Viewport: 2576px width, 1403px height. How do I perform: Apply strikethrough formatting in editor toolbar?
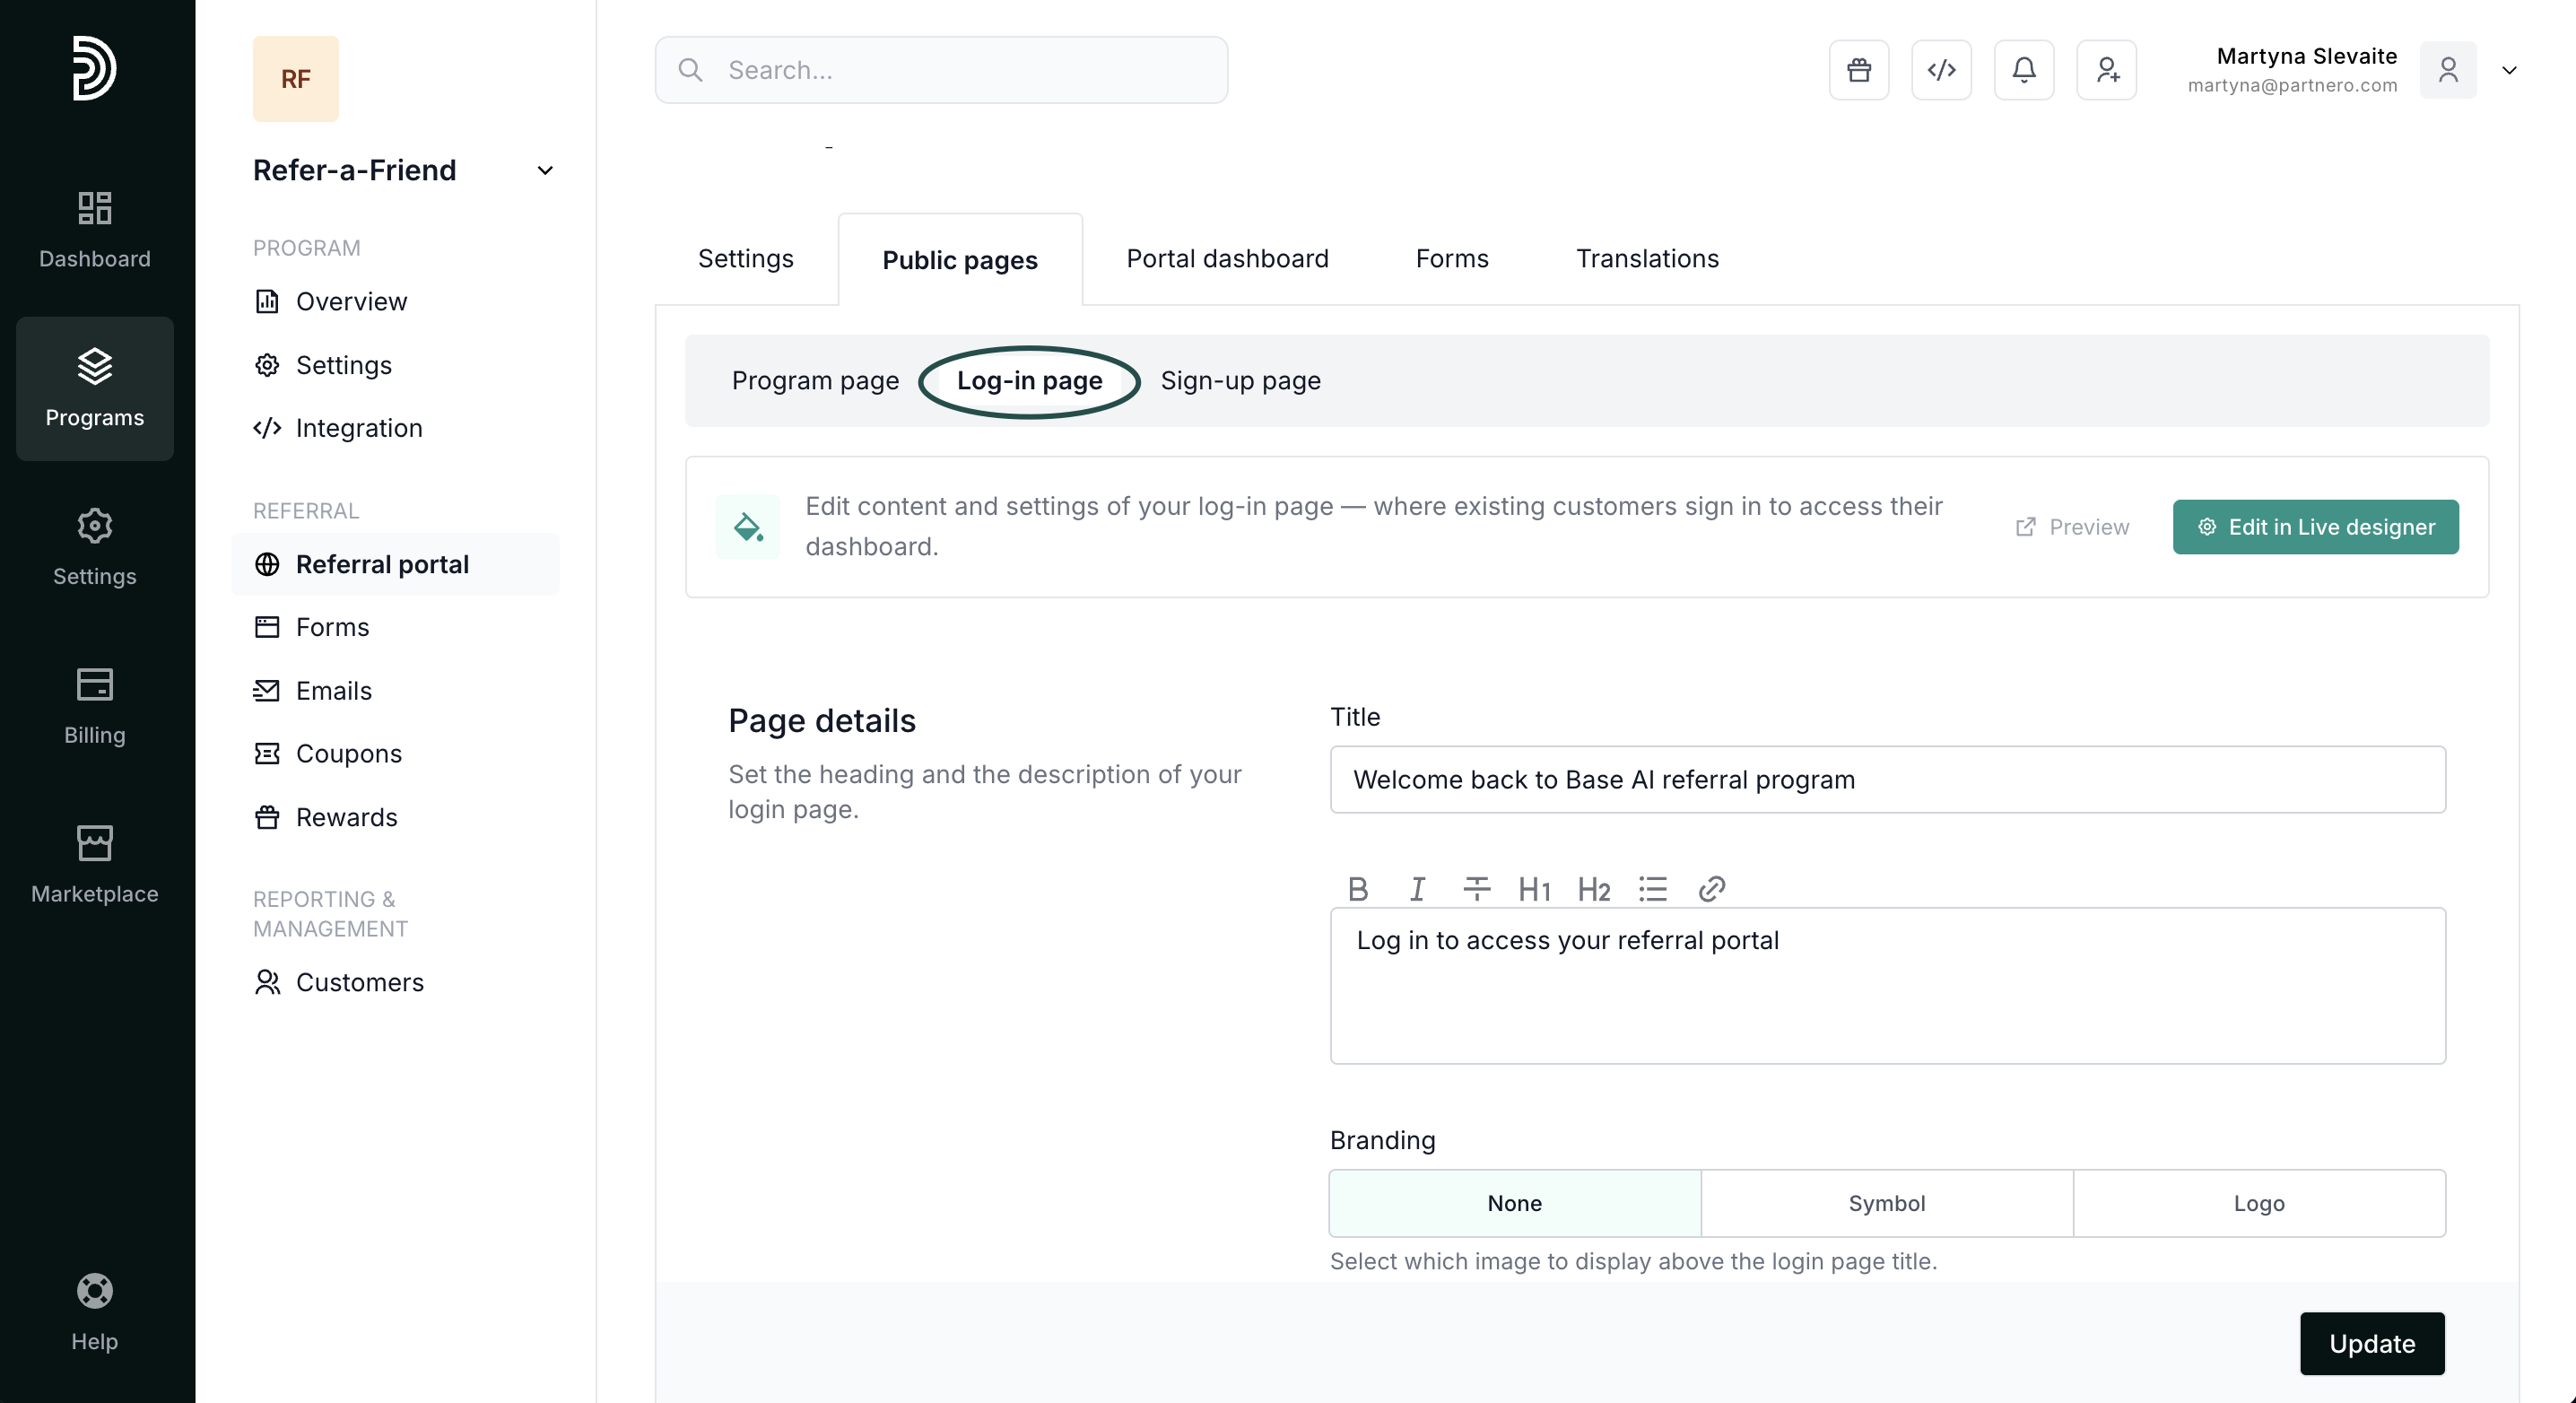pos(1476,889)
